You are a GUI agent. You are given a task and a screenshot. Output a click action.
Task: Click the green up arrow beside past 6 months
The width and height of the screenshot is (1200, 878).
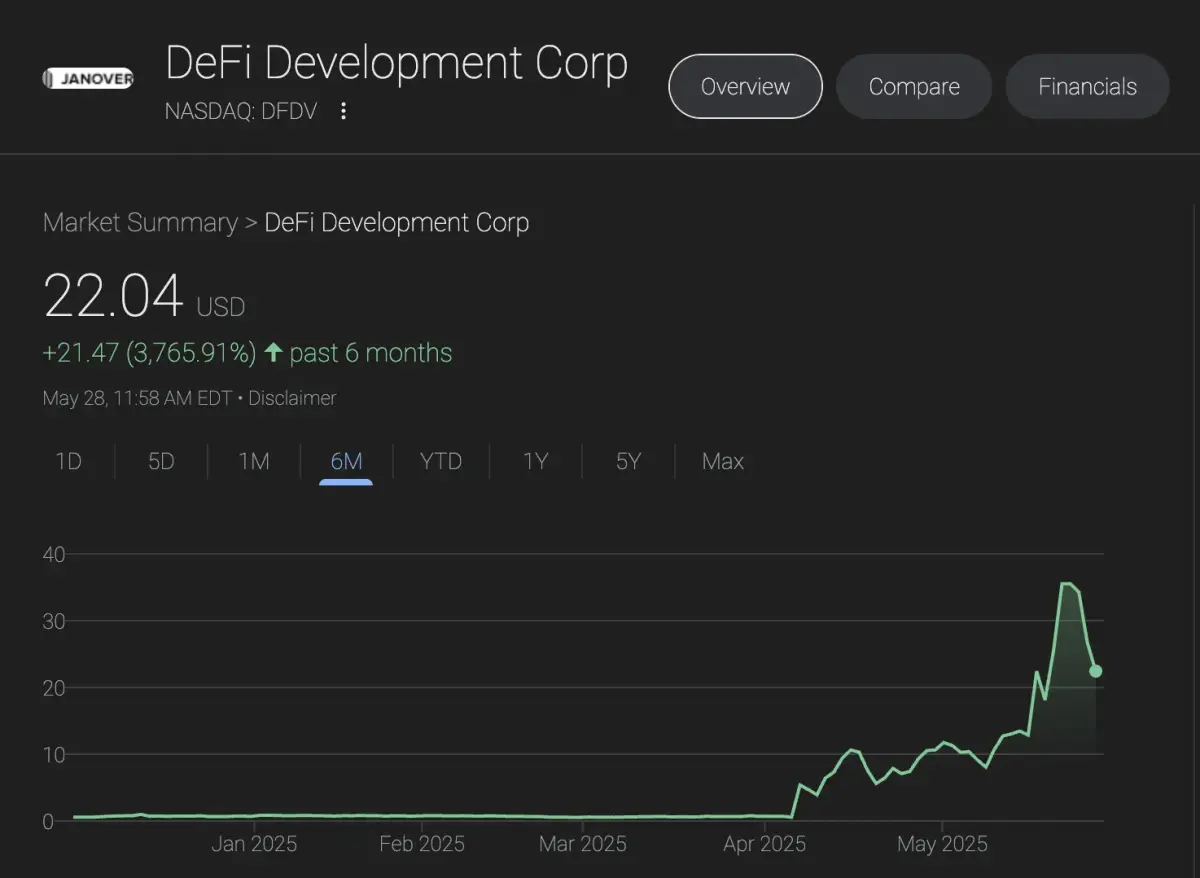tap(273, 353)
